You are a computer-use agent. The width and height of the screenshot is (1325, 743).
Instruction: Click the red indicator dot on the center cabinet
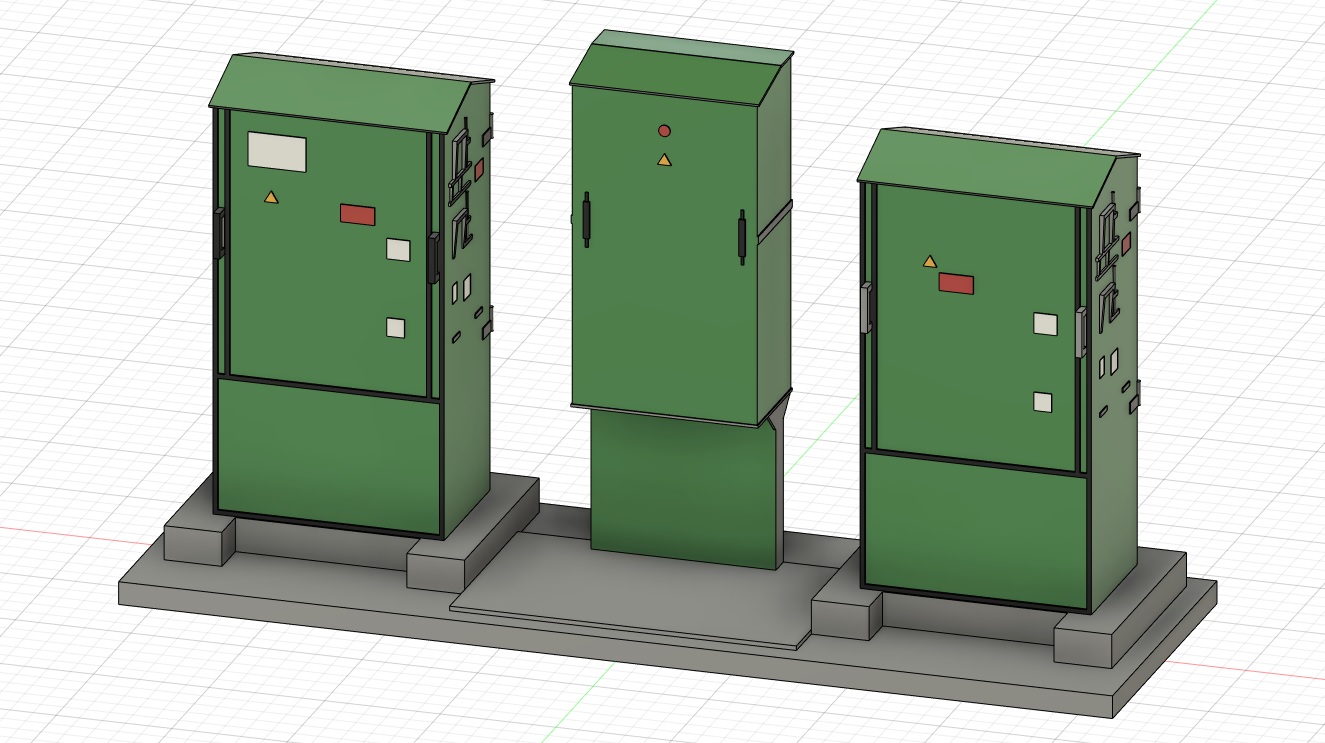[x=665, y=130]
